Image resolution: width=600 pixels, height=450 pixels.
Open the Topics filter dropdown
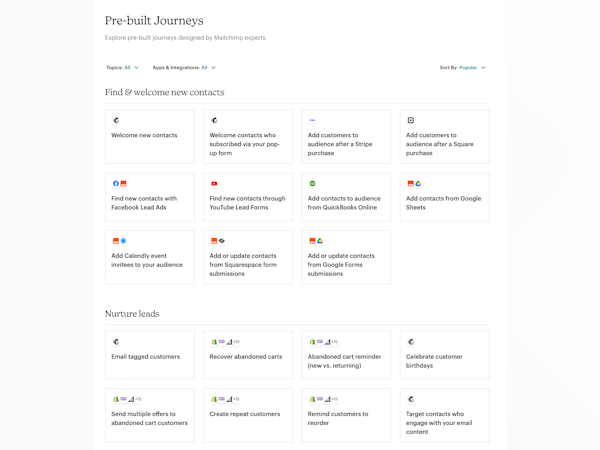[123, 68]
